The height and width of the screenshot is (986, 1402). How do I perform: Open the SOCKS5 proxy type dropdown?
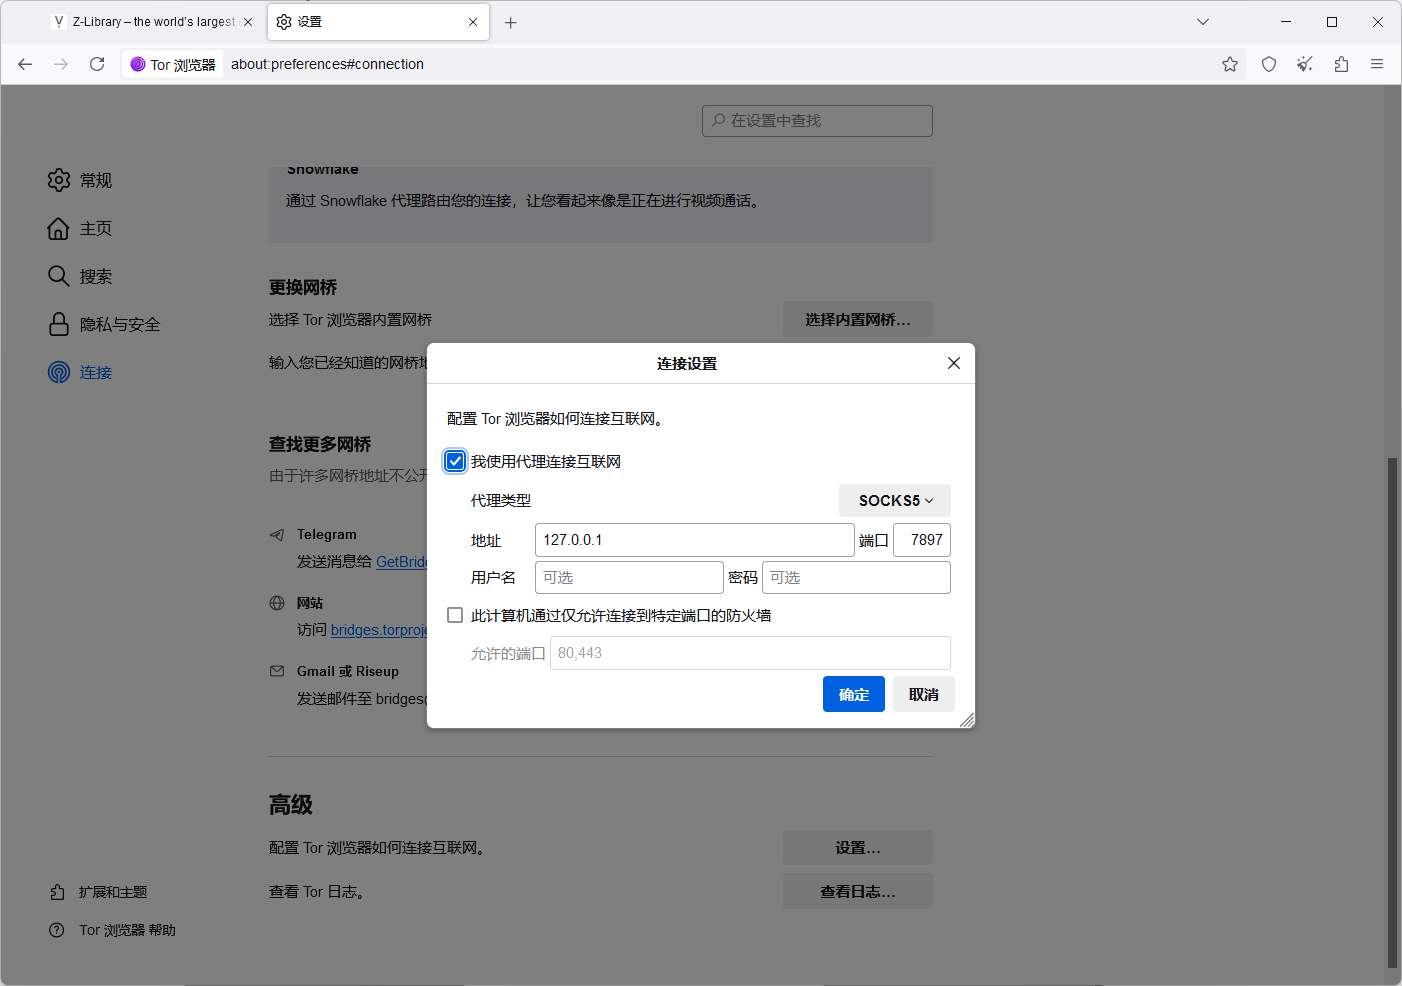tap(895, 500)
